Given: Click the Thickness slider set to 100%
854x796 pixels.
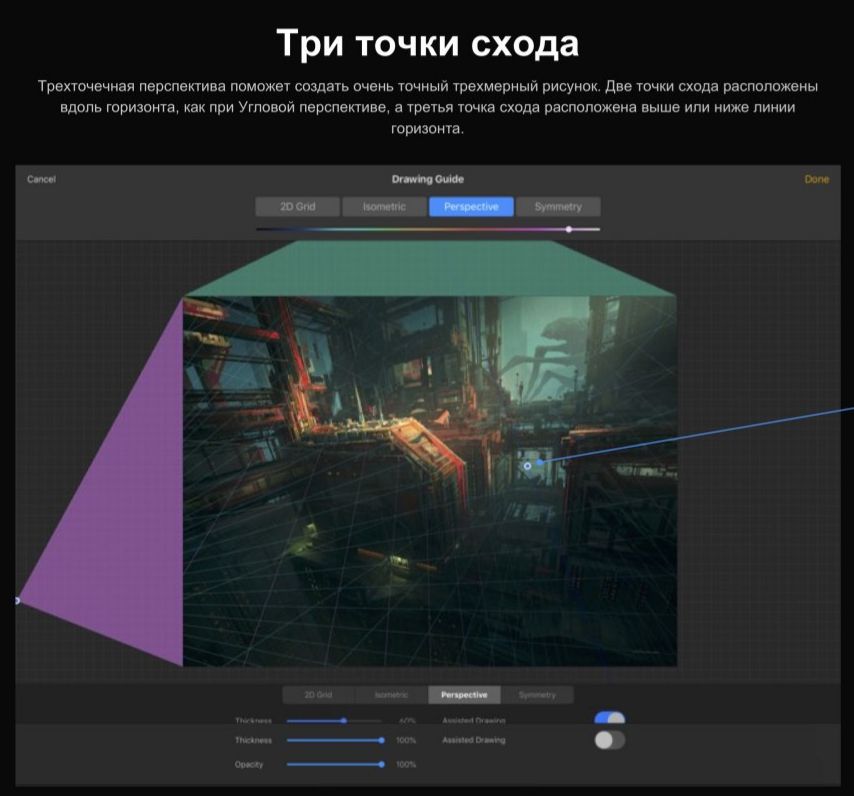Looking at the screenshot, I should tap(335, 740).
